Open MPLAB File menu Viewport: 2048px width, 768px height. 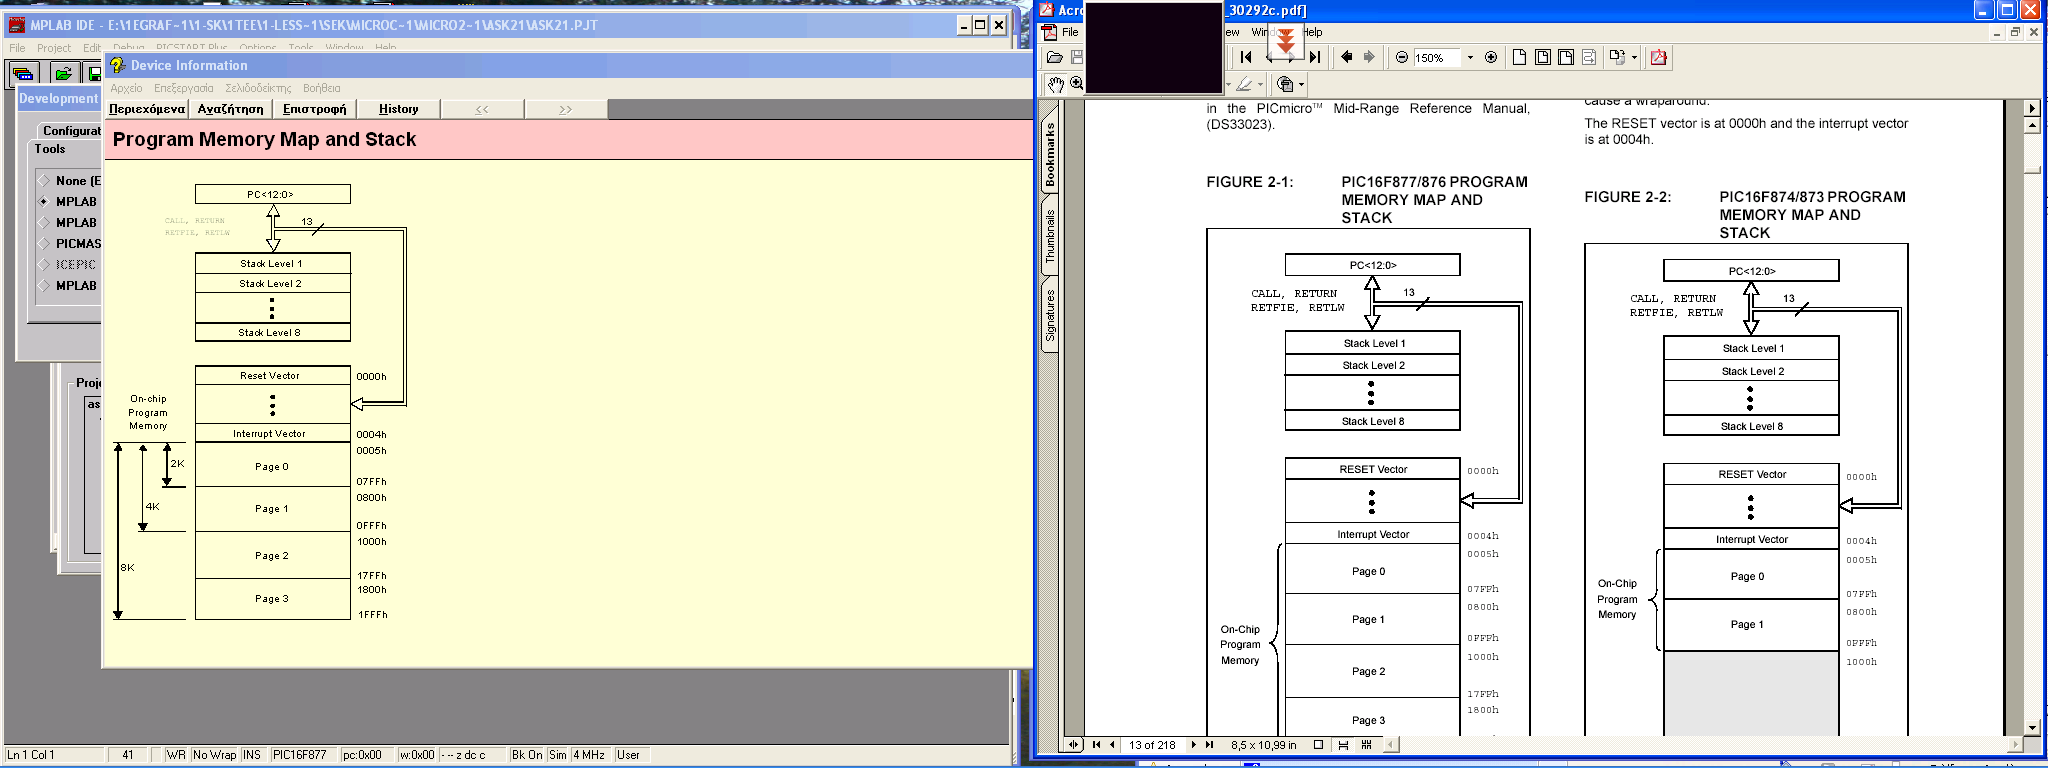17,48
